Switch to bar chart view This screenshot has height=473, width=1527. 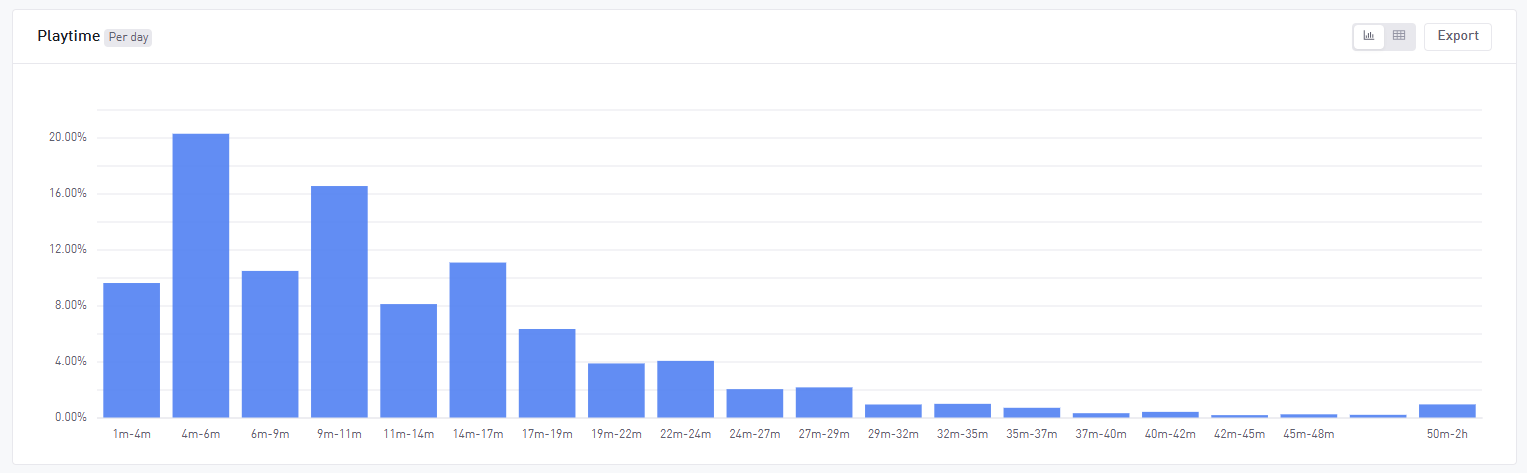point(1369,36)
